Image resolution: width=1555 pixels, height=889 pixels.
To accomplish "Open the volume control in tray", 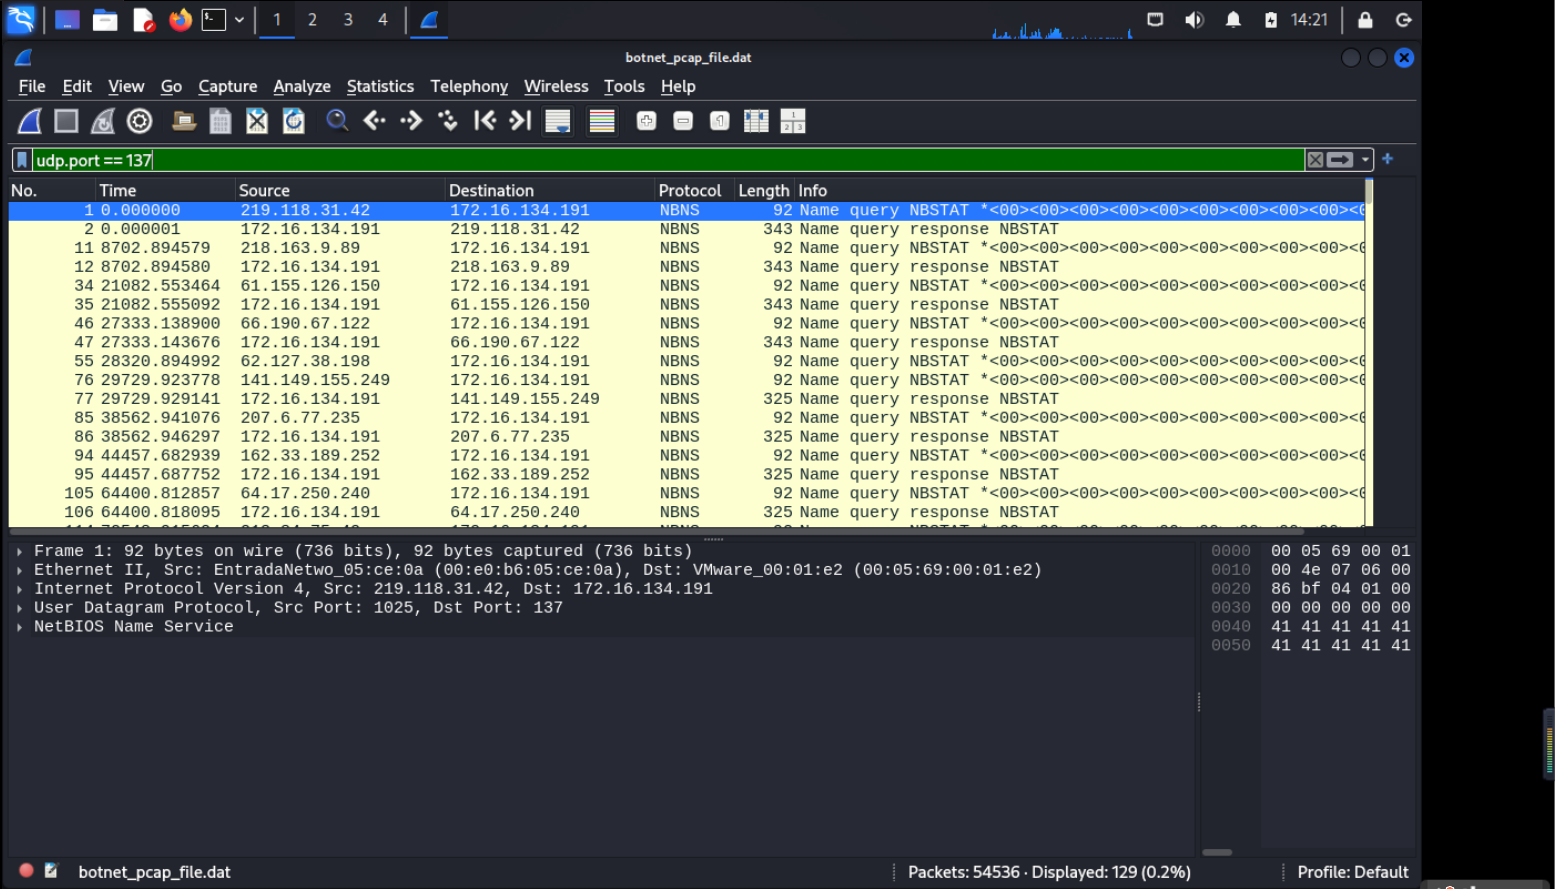I will [x=1194, y=20].
